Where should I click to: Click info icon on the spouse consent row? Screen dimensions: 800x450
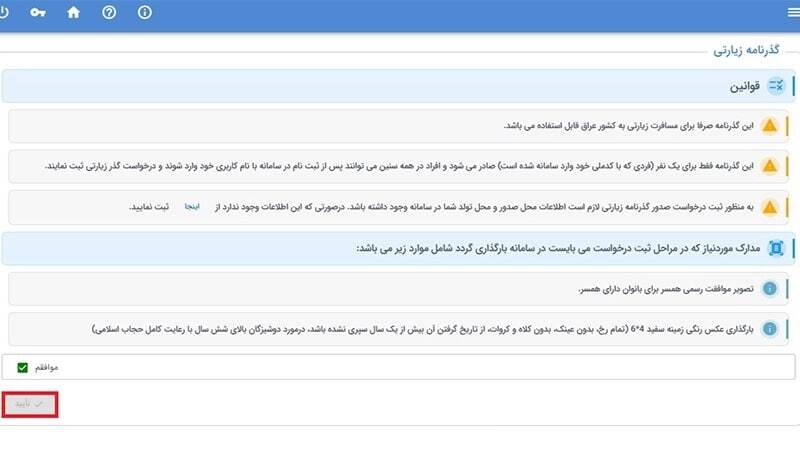point(769,289)
